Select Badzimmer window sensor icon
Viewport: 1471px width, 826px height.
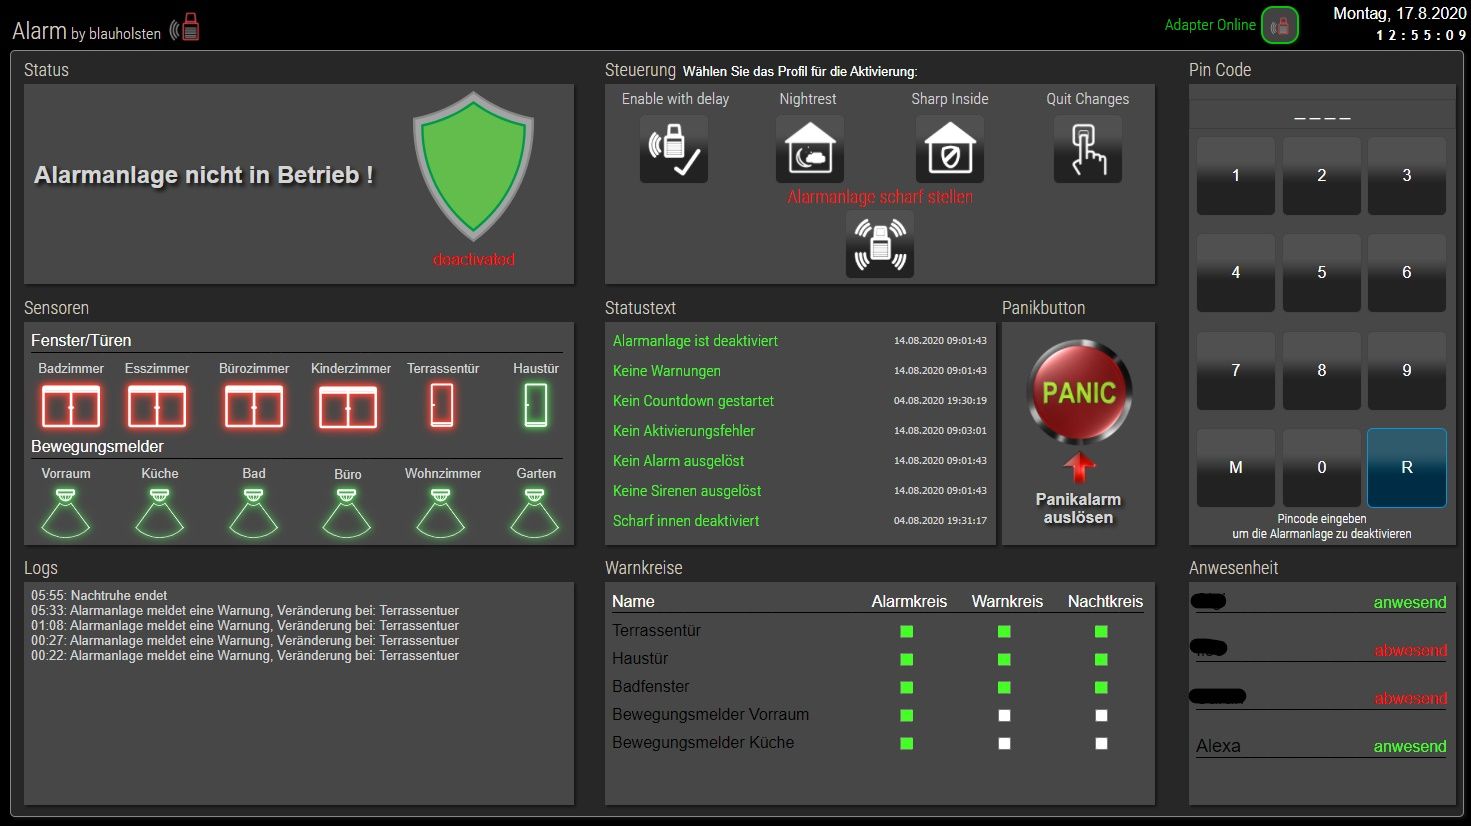pyautogui.click(x=71, y=407)
